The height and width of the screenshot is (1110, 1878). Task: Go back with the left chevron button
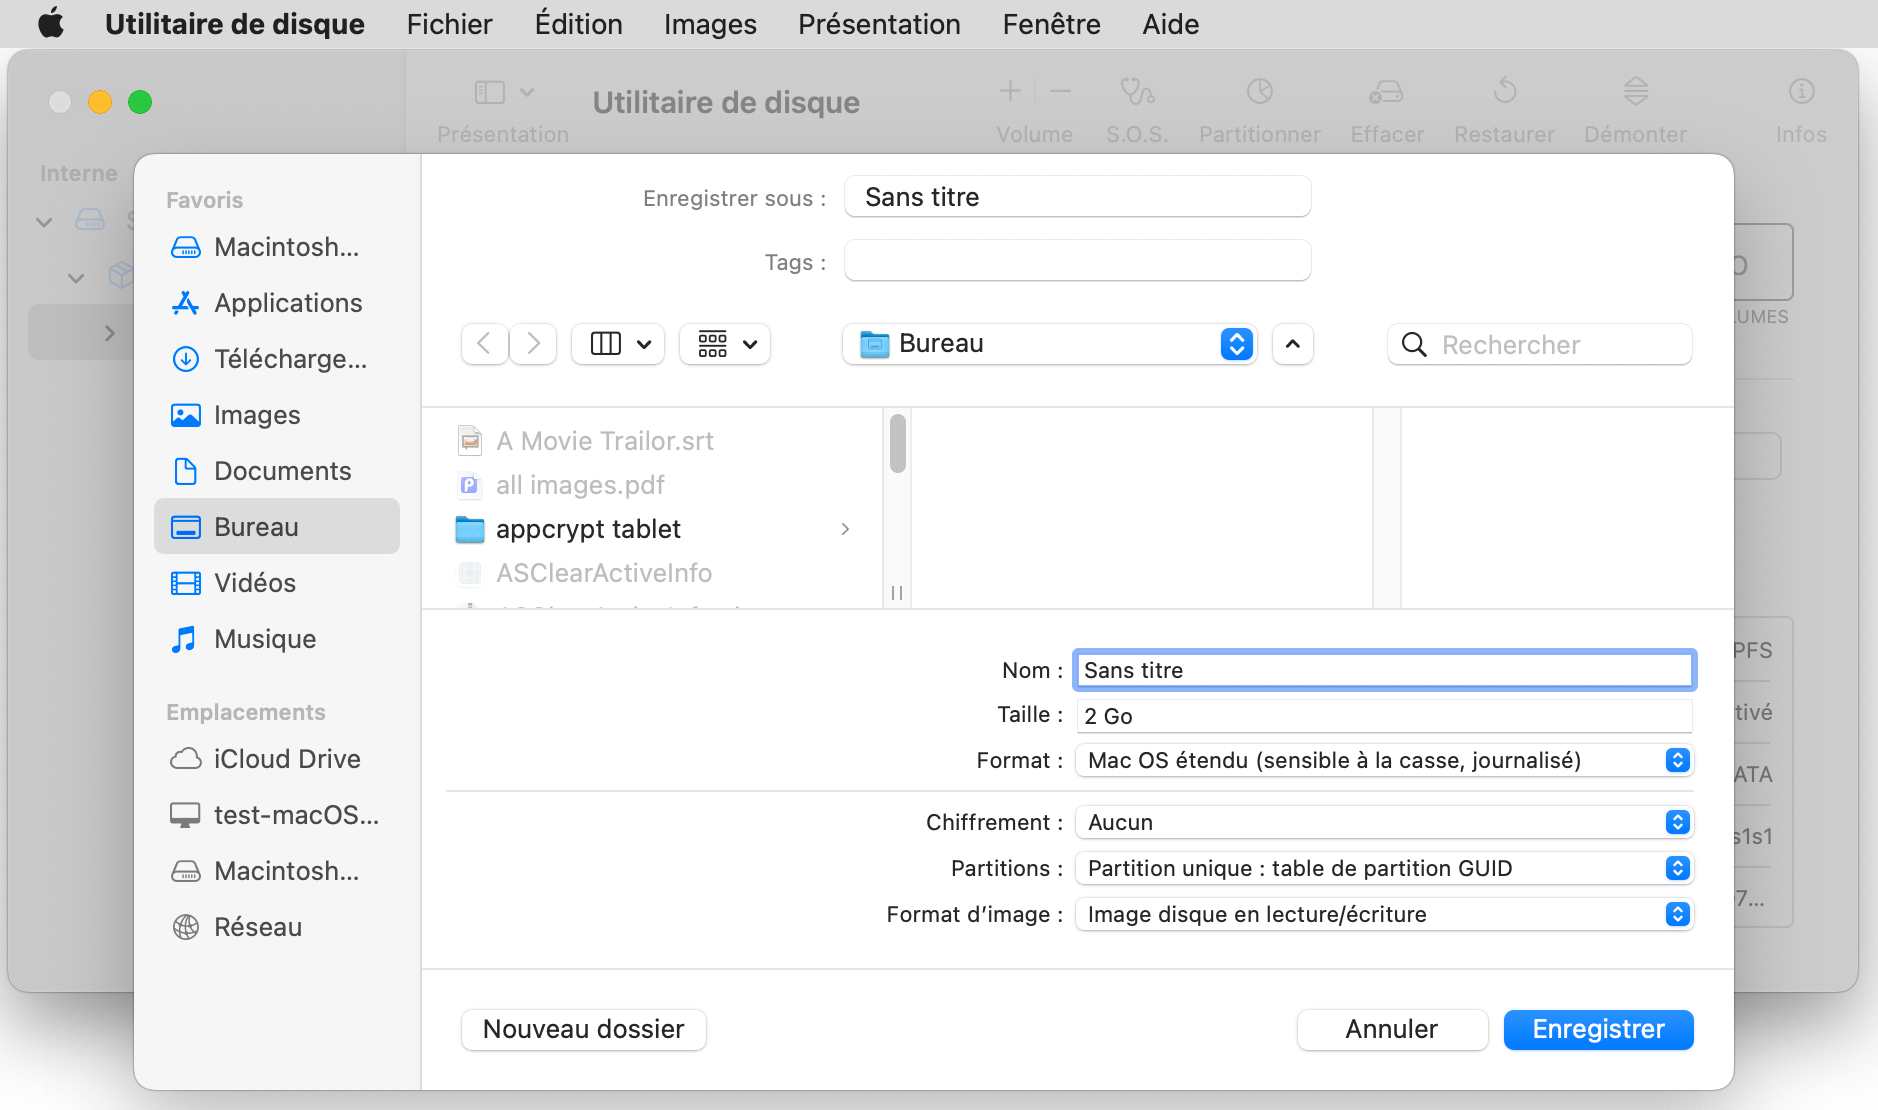coord(485,344)
